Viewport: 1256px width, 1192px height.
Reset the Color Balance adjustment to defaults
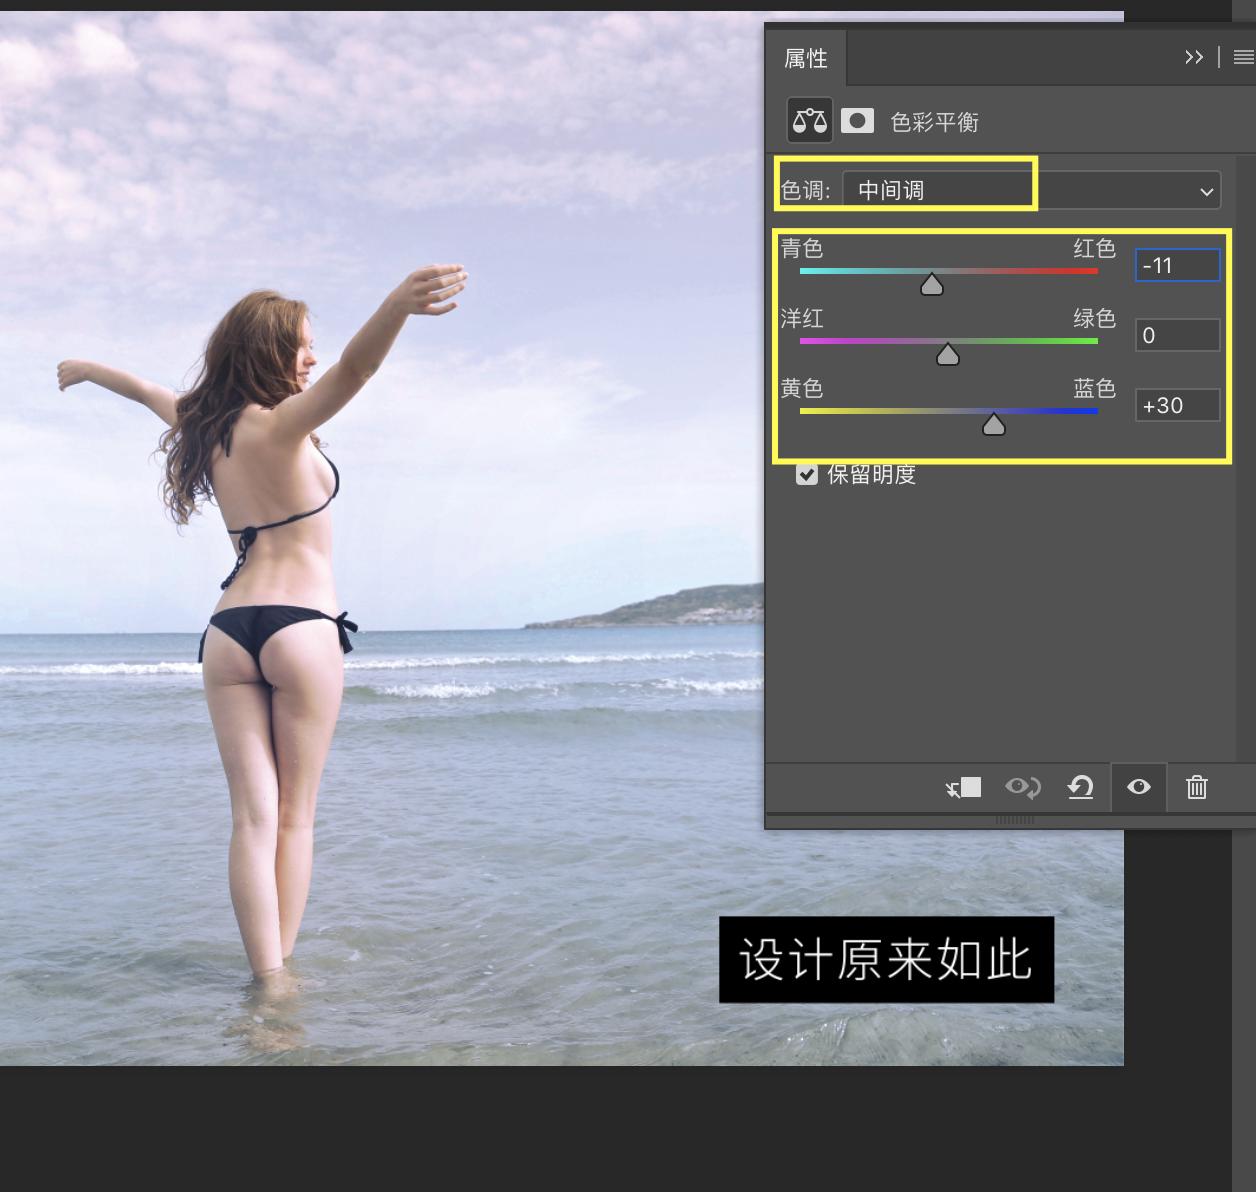click(1080, 787)
